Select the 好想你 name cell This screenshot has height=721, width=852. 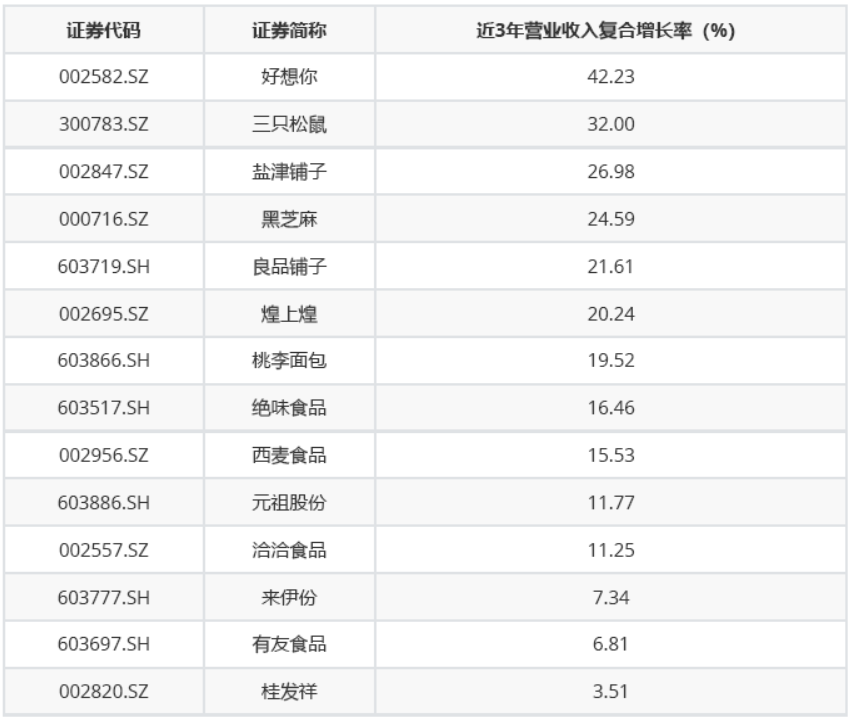tap(289, 77)
